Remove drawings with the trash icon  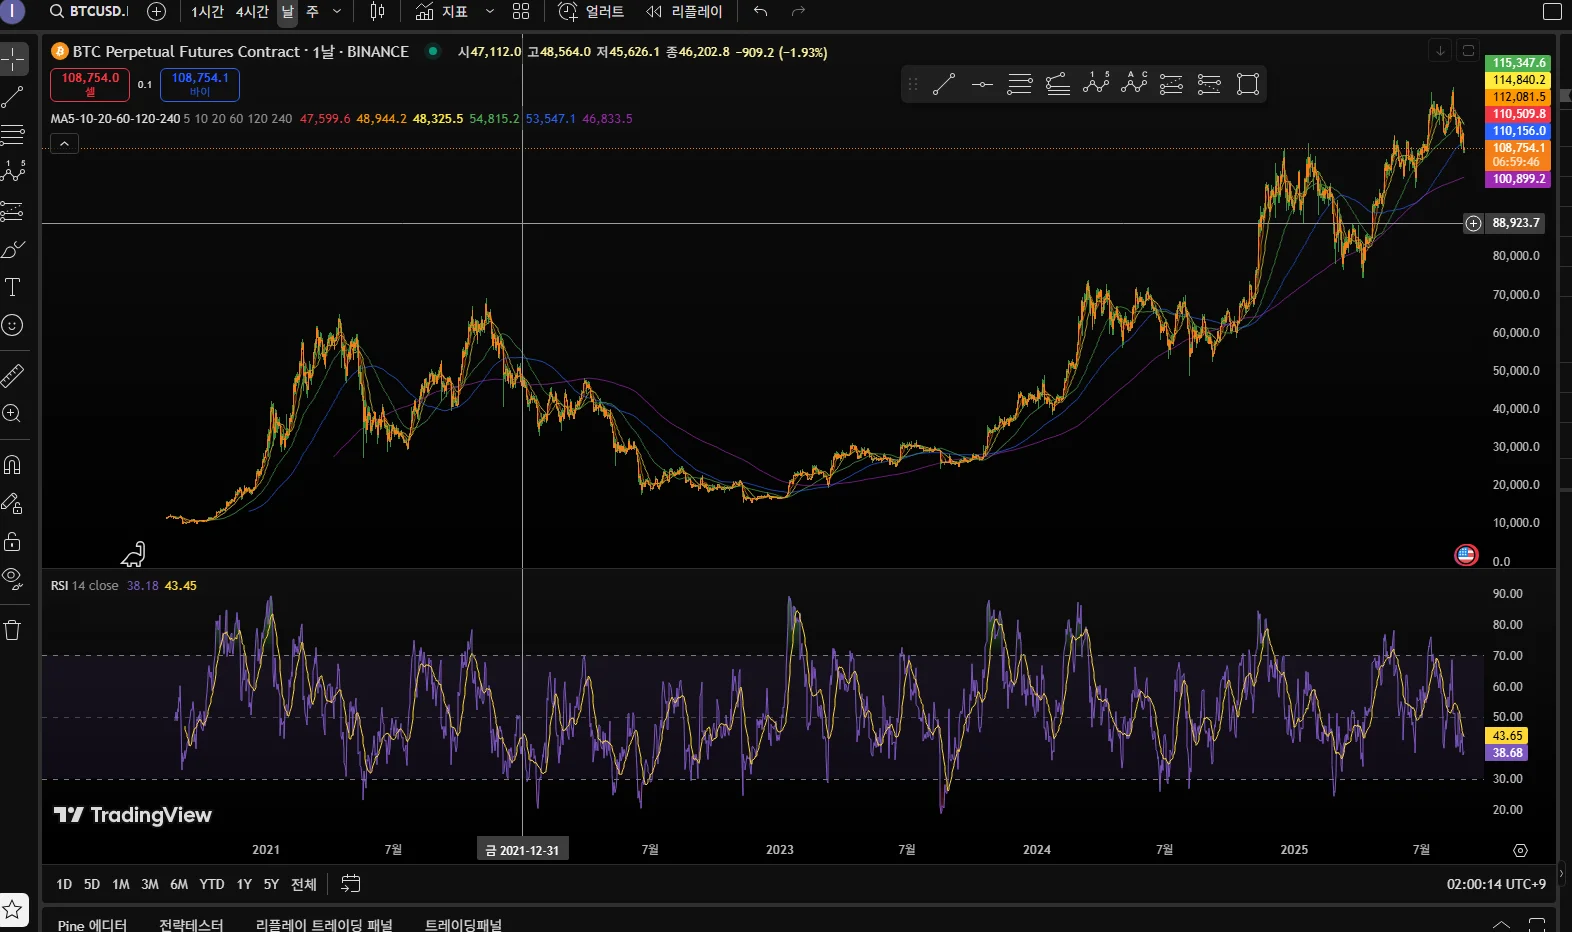[13, 630]
